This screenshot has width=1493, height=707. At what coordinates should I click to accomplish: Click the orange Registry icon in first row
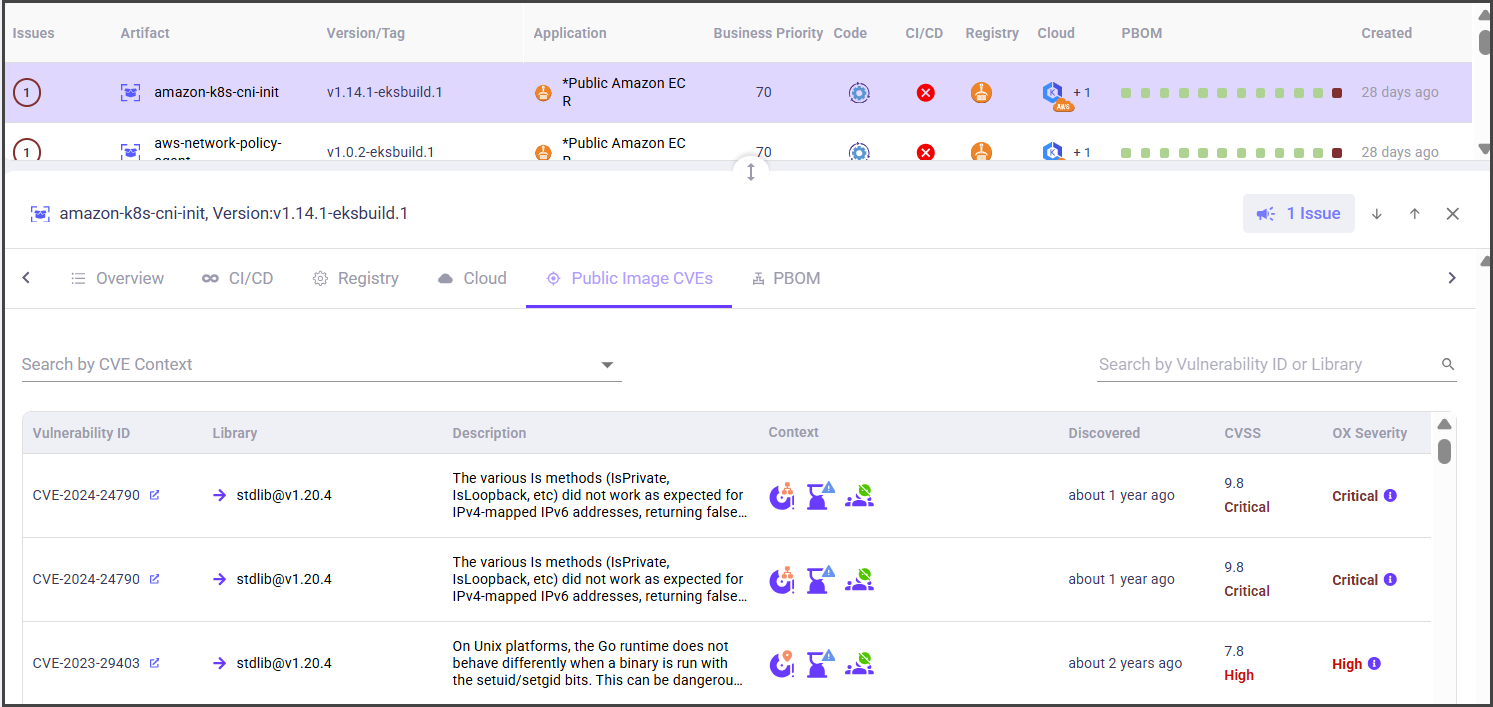point(981,93)
